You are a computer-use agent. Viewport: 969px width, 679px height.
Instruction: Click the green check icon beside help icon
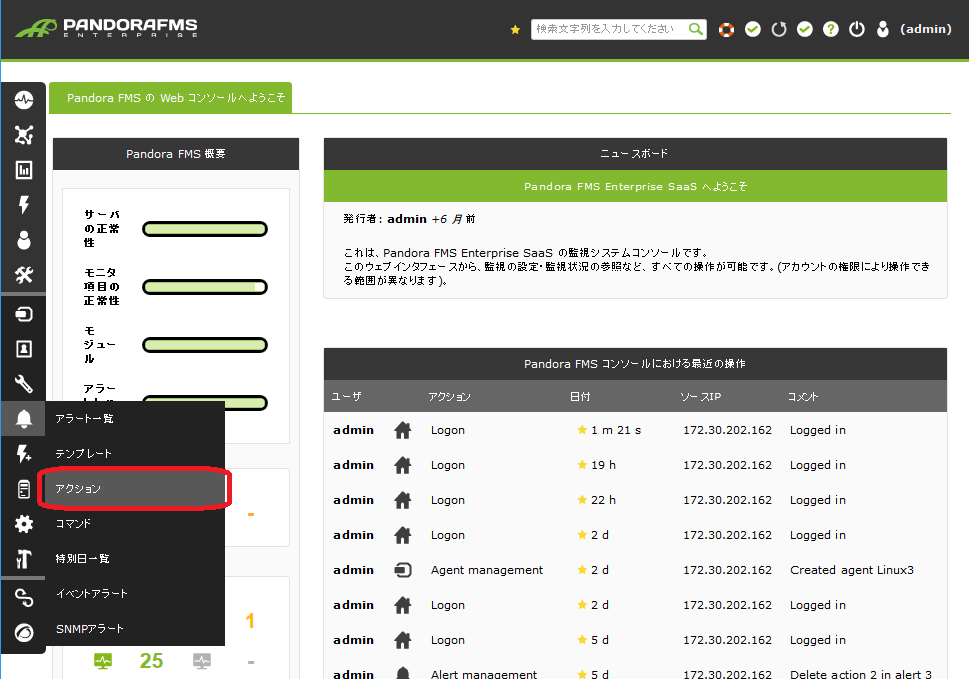[805, 29]
